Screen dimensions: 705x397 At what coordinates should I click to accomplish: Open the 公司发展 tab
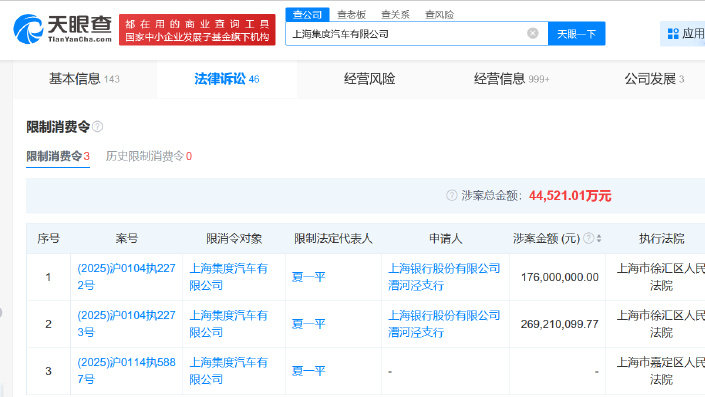pyautogui.click(x=654, y=79)
